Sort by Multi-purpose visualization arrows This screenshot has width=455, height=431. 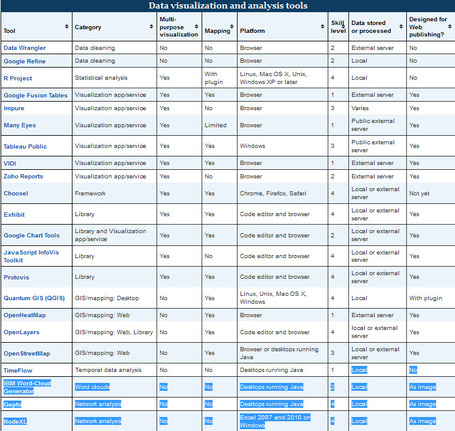click(x=196, y=26)
